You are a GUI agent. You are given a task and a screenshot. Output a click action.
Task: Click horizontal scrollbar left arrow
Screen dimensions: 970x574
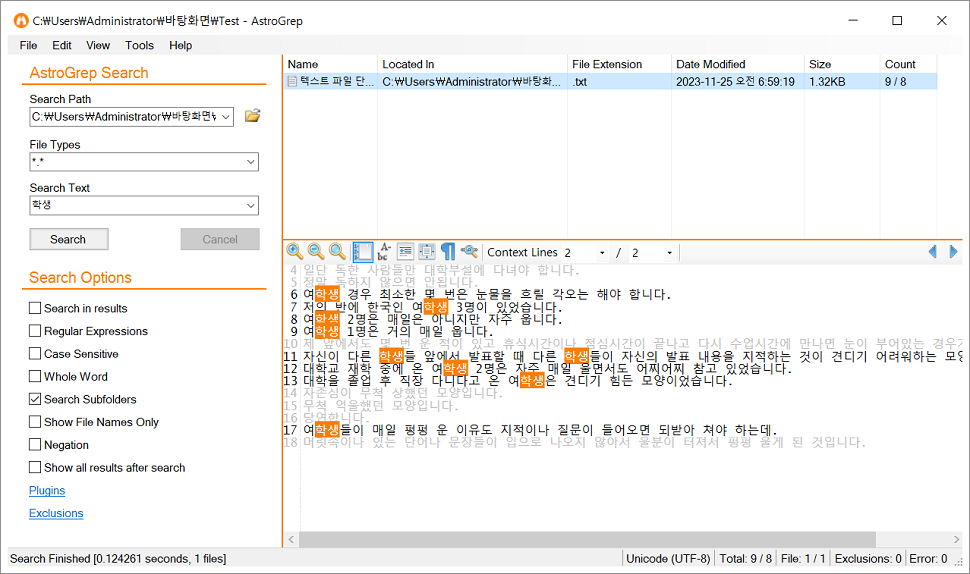click(x=291, y=539)
